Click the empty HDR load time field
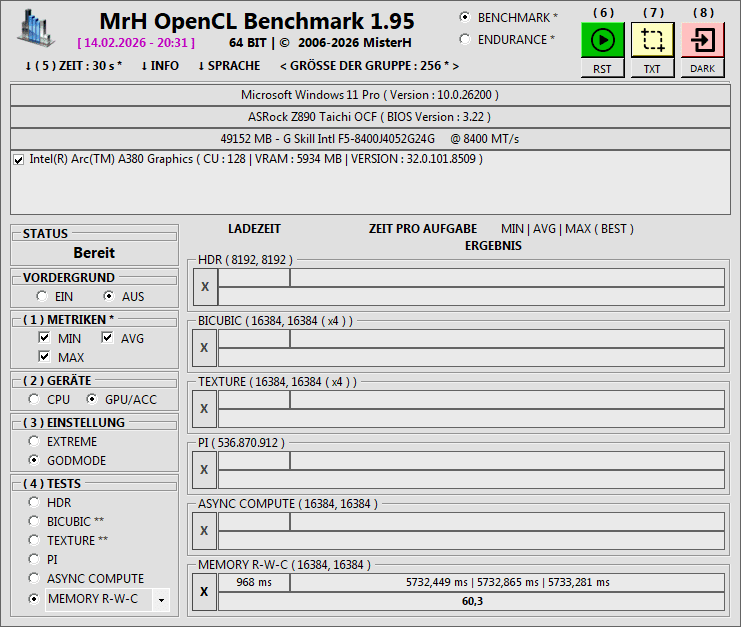The width and height of the screenshot is (741, 627). click(x=254, y=278)
